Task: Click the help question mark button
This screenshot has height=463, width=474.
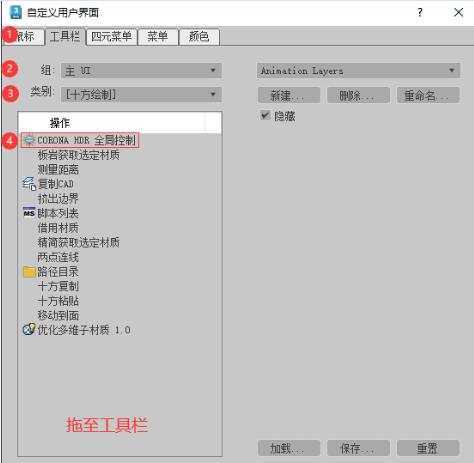Action: pos(420,13)
